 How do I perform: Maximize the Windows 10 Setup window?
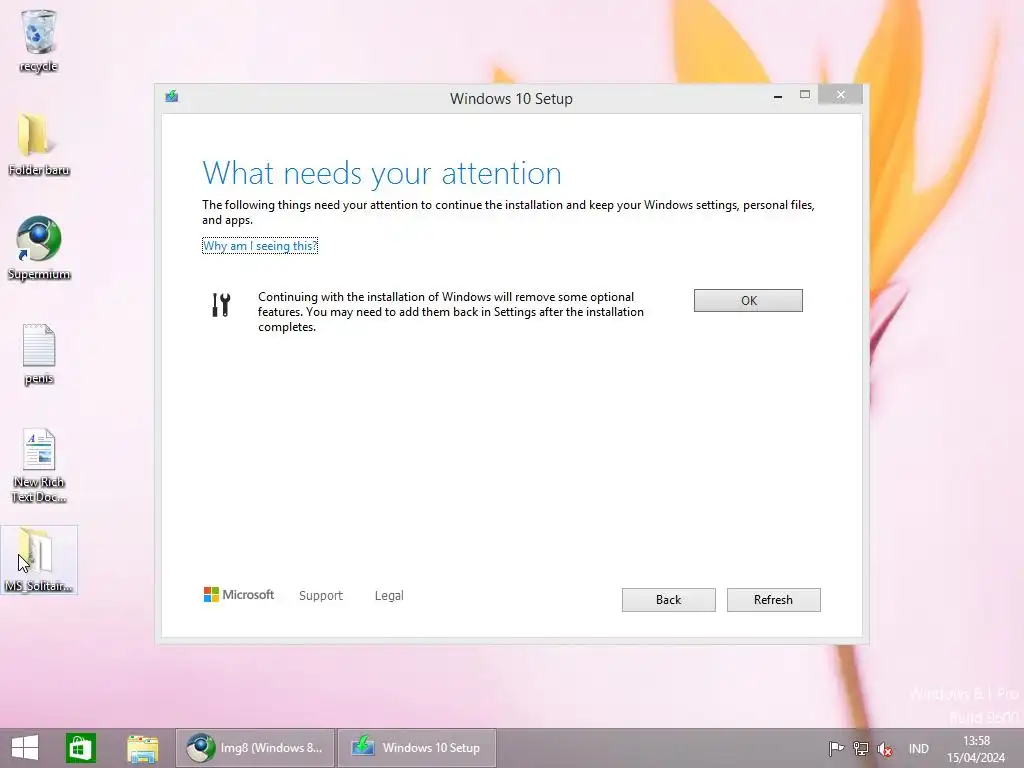pyautogui.click(x=805, y=95)
